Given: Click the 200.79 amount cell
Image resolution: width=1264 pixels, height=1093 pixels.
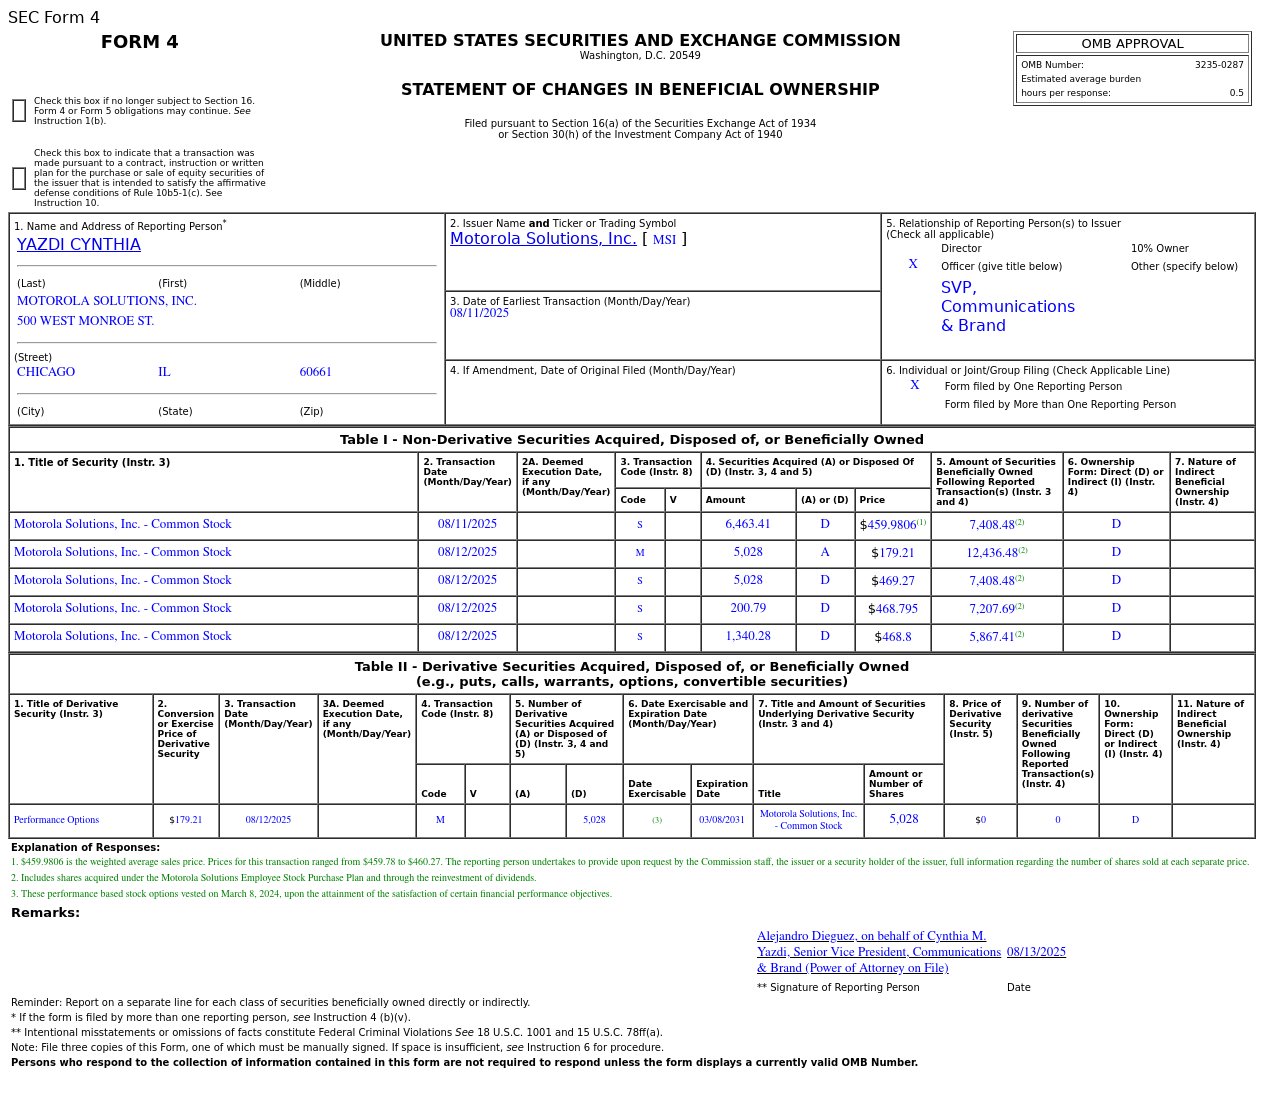Looking at the screenshot, I should coord(748,608).
